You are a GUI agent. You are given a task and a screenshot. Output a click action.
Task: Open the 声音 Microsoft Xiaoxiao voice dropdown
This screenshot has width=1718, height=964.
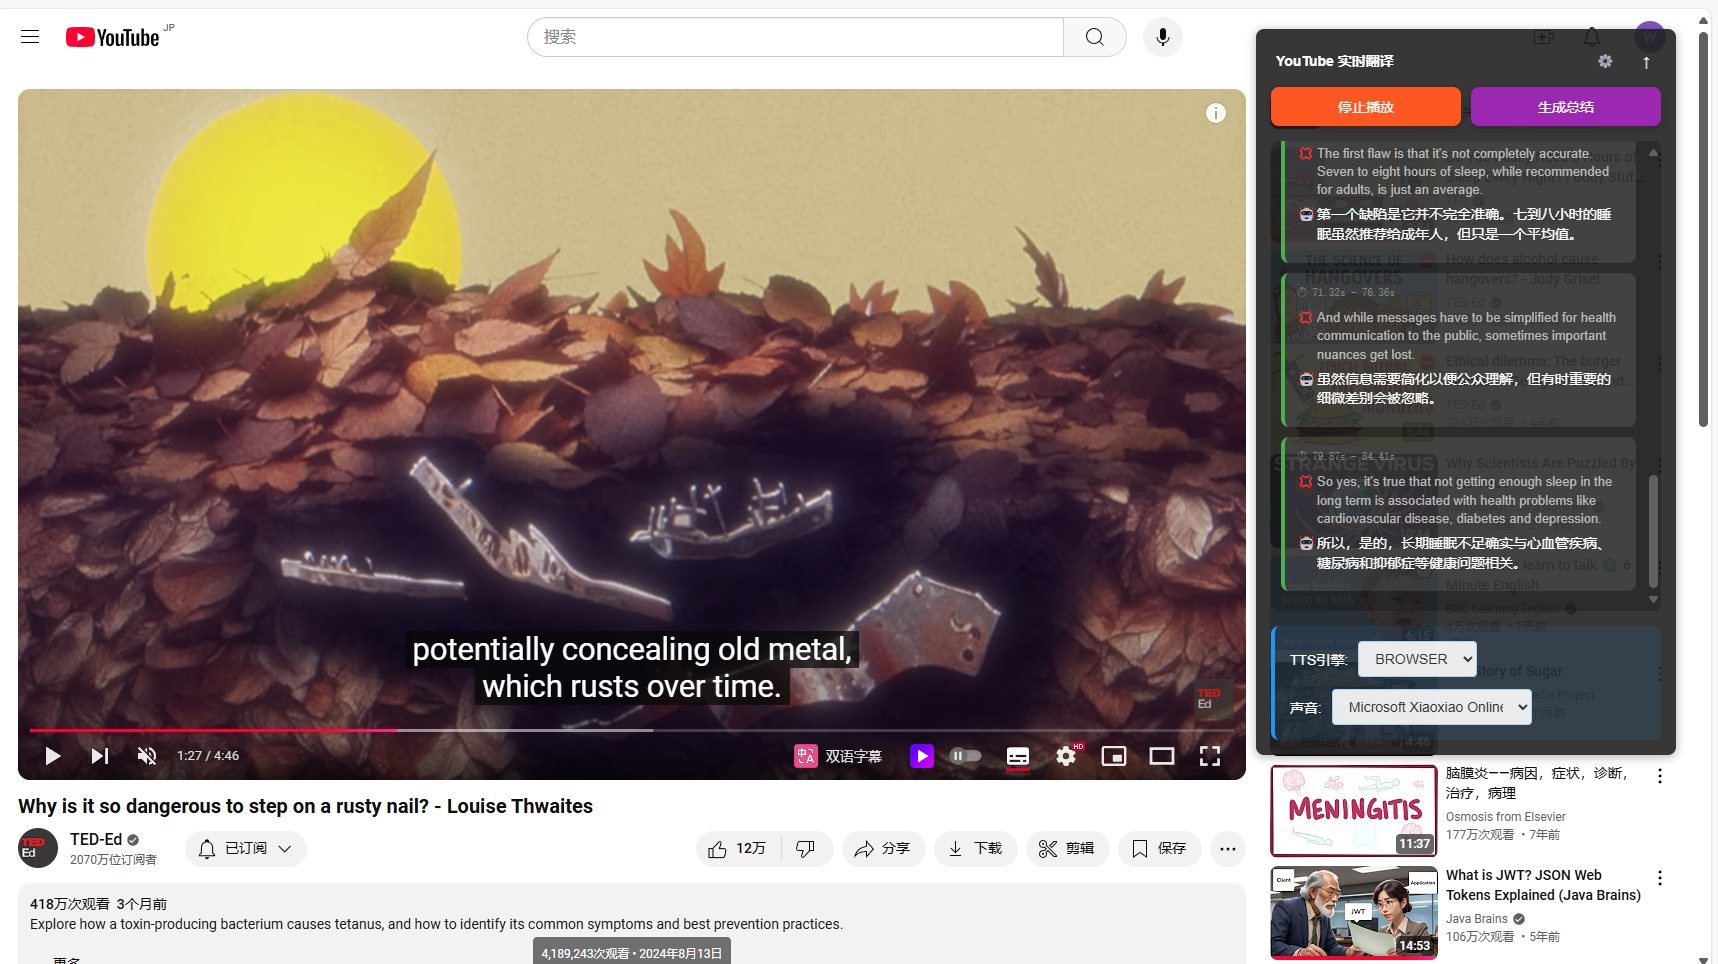click(x=1432, y=707)
